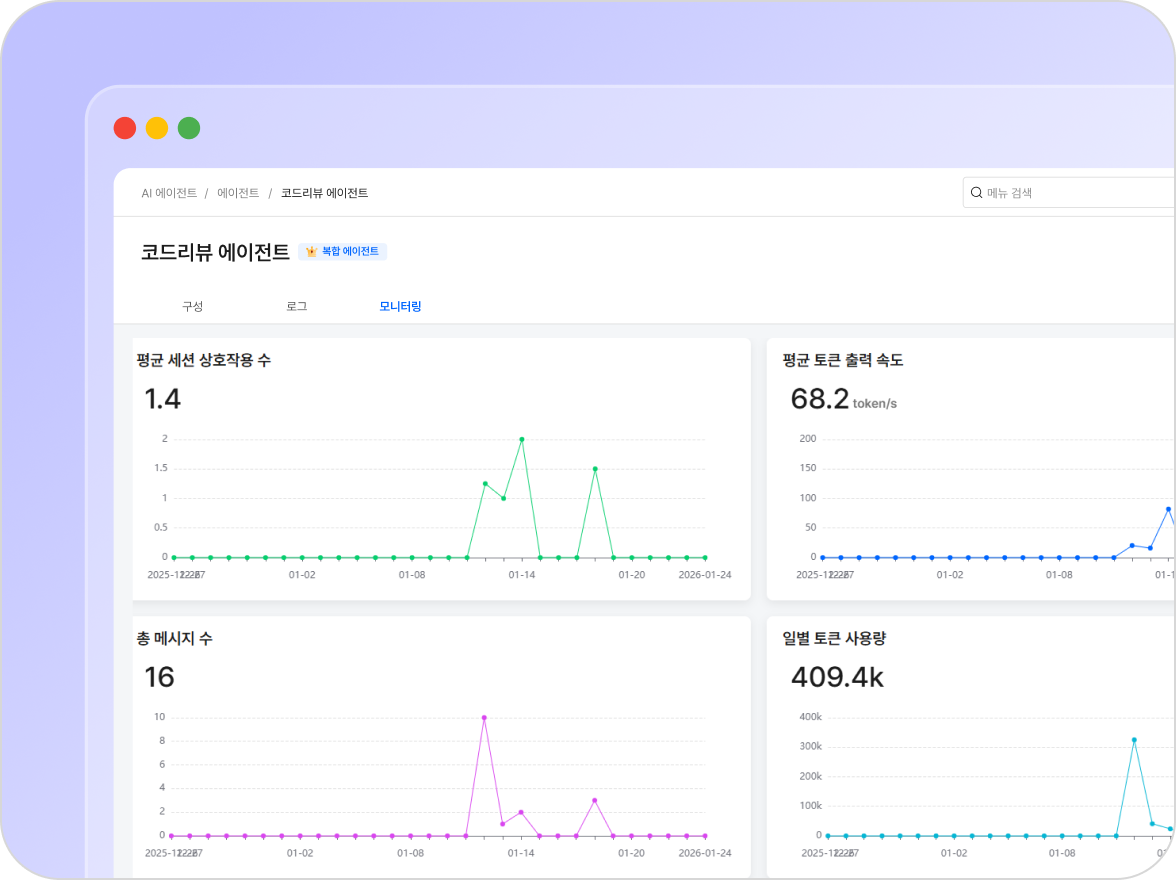This screenshot has height=880, width=1176.
Task: Go to AI 에이전트 breadcrumb
Action: click(x=169, y=193)
